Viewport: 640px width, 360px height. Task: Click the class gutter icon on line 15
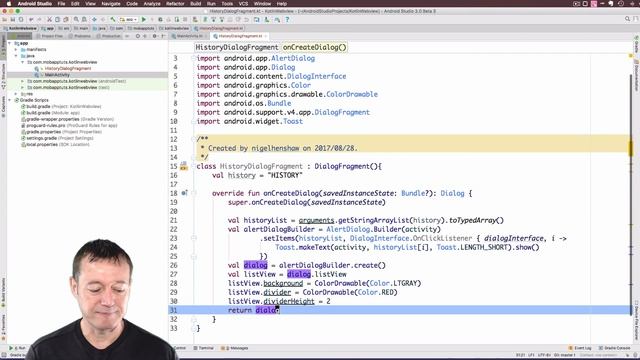pyautogui.click(x=184, y=166)
